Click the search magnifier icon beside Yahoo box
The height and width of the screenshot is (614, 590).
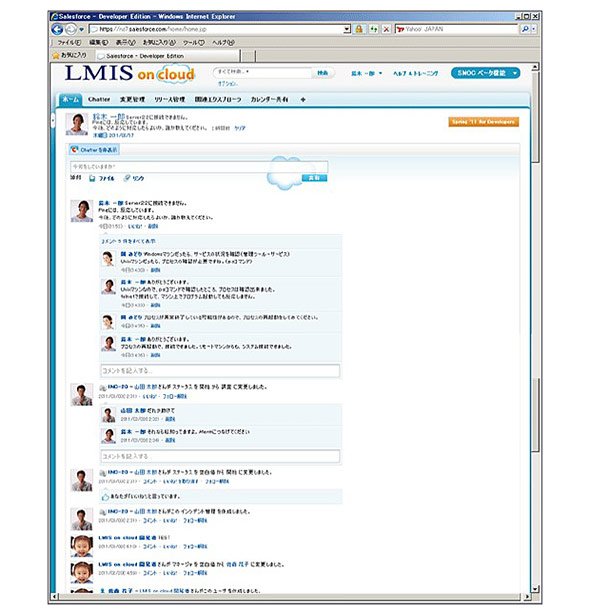click(x=525, y=29)
